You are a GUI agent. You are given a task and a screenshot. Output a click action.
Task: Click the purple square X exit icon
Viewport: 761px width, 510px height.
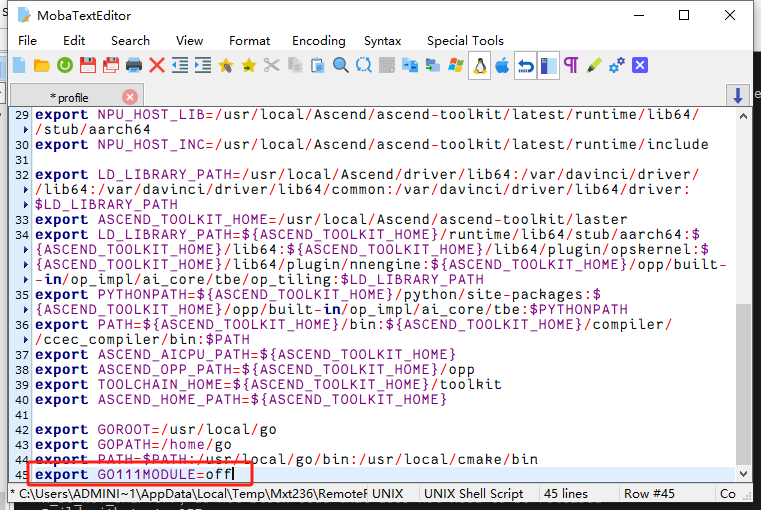click(x=640, y=66)
